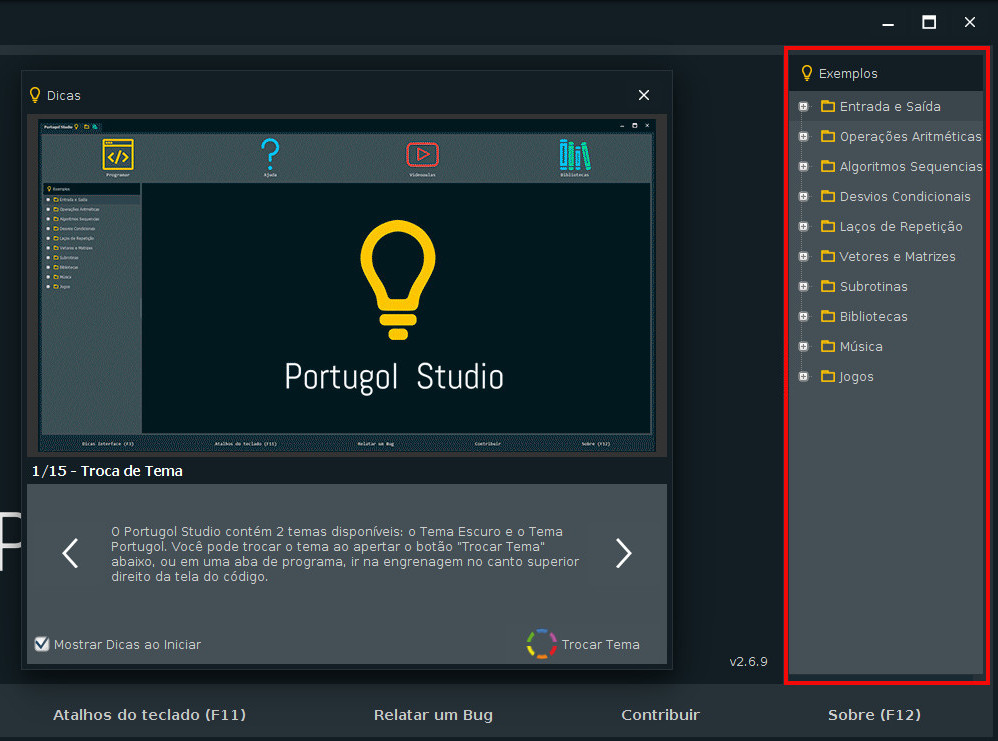Click the Laços de Repetição folder icon
The width and height of the screenshot is (998, 741).
pyautogui.click(x=827, y=226)
